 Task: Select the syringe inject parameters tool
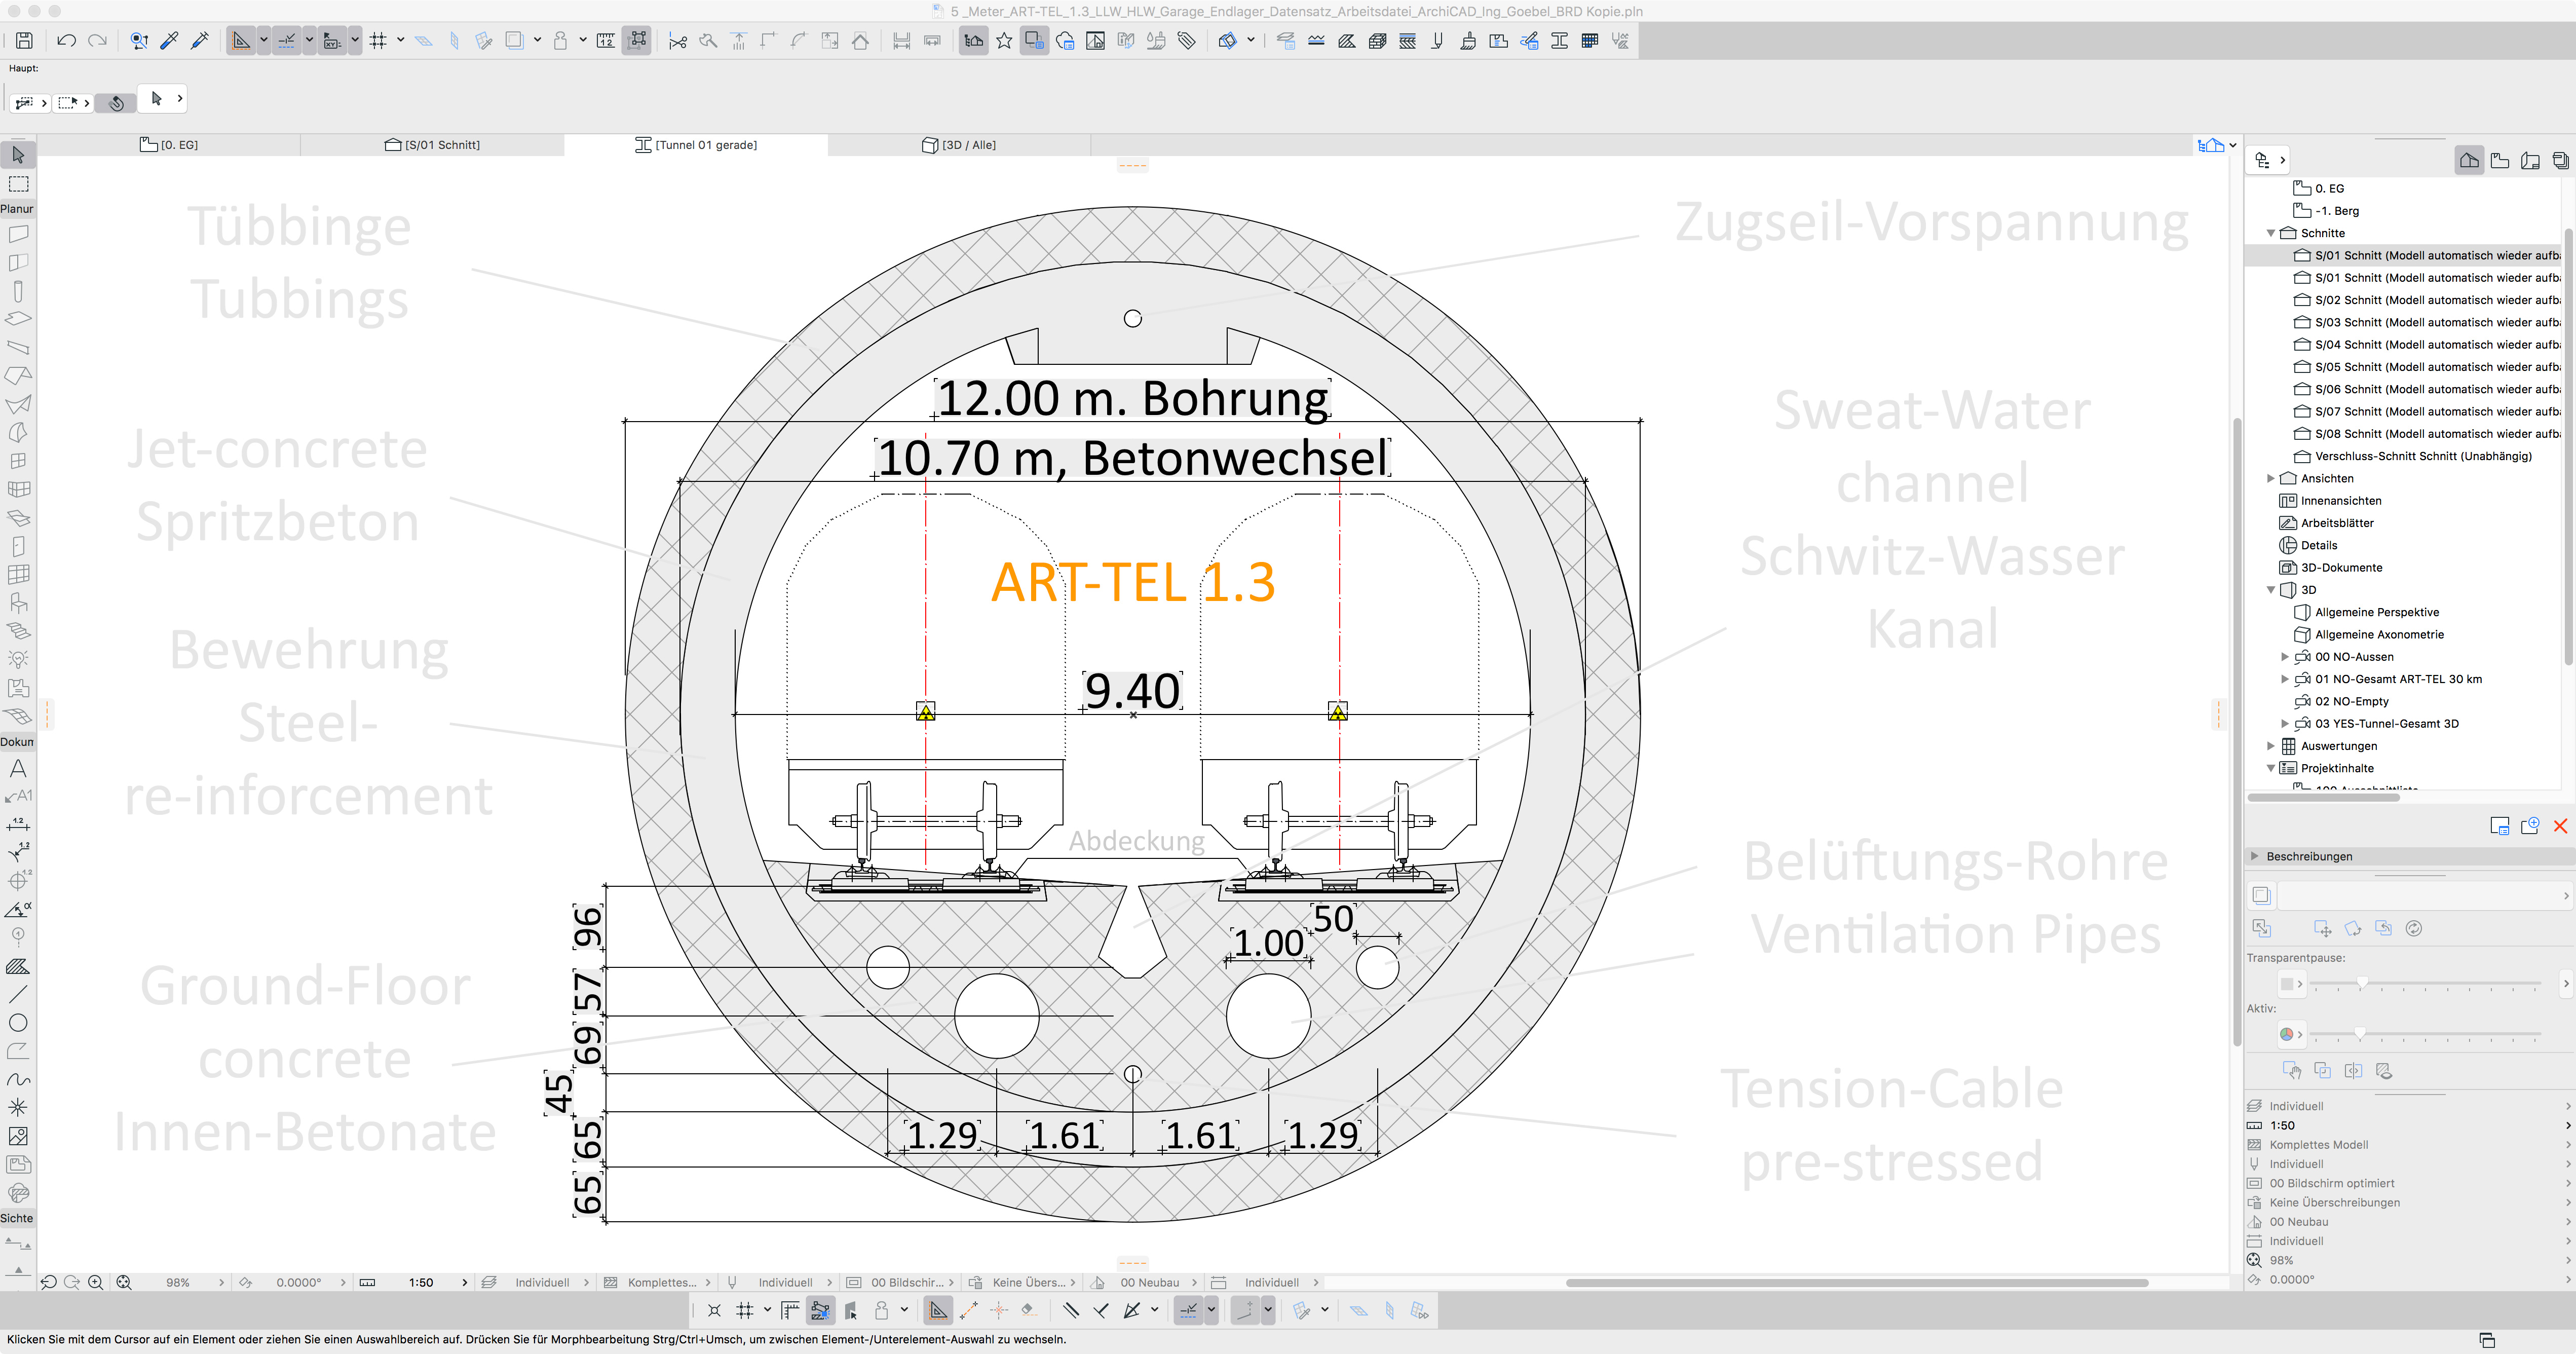pos(200,41)
